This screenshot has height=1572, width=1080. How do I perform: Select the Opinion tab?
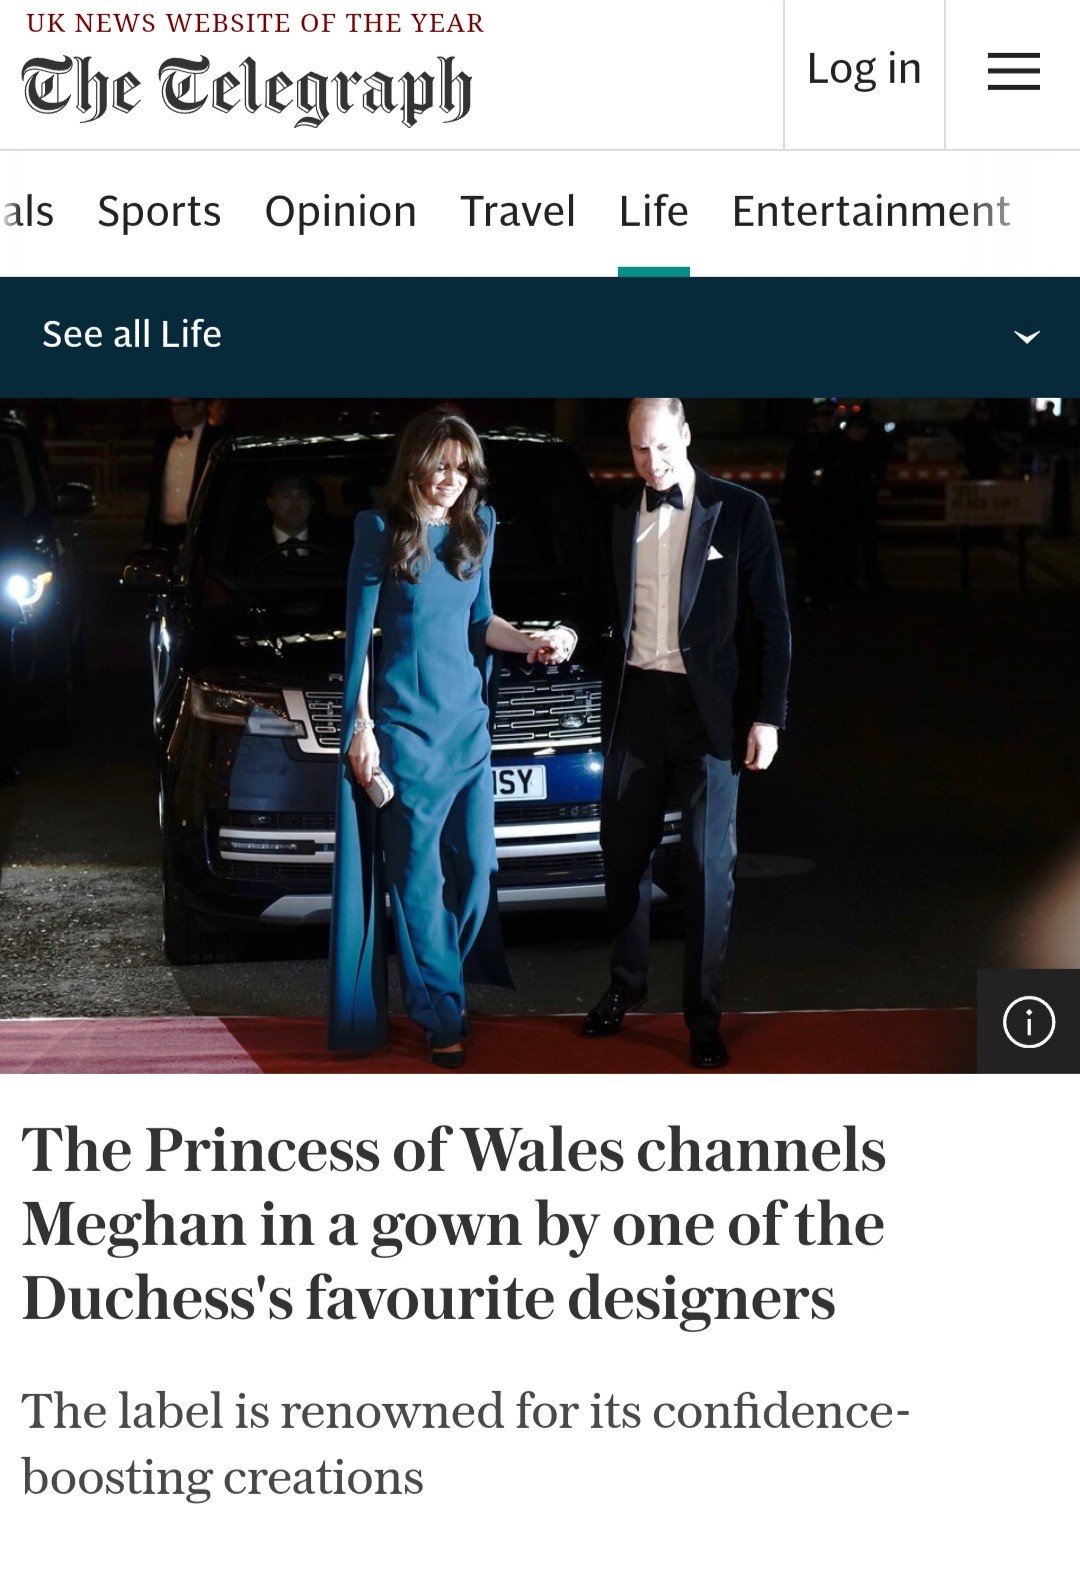coord(340,212)
